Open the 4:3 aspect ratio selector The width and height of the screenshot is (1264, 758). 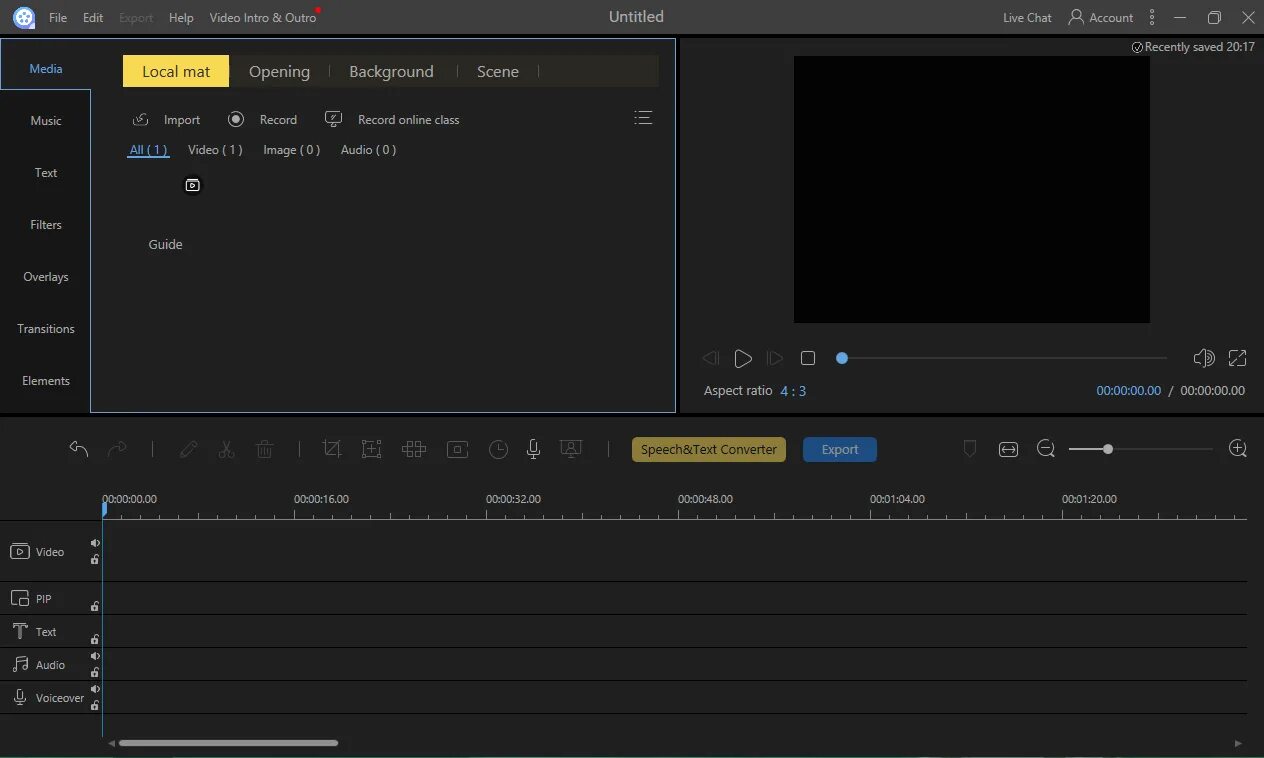793,391
